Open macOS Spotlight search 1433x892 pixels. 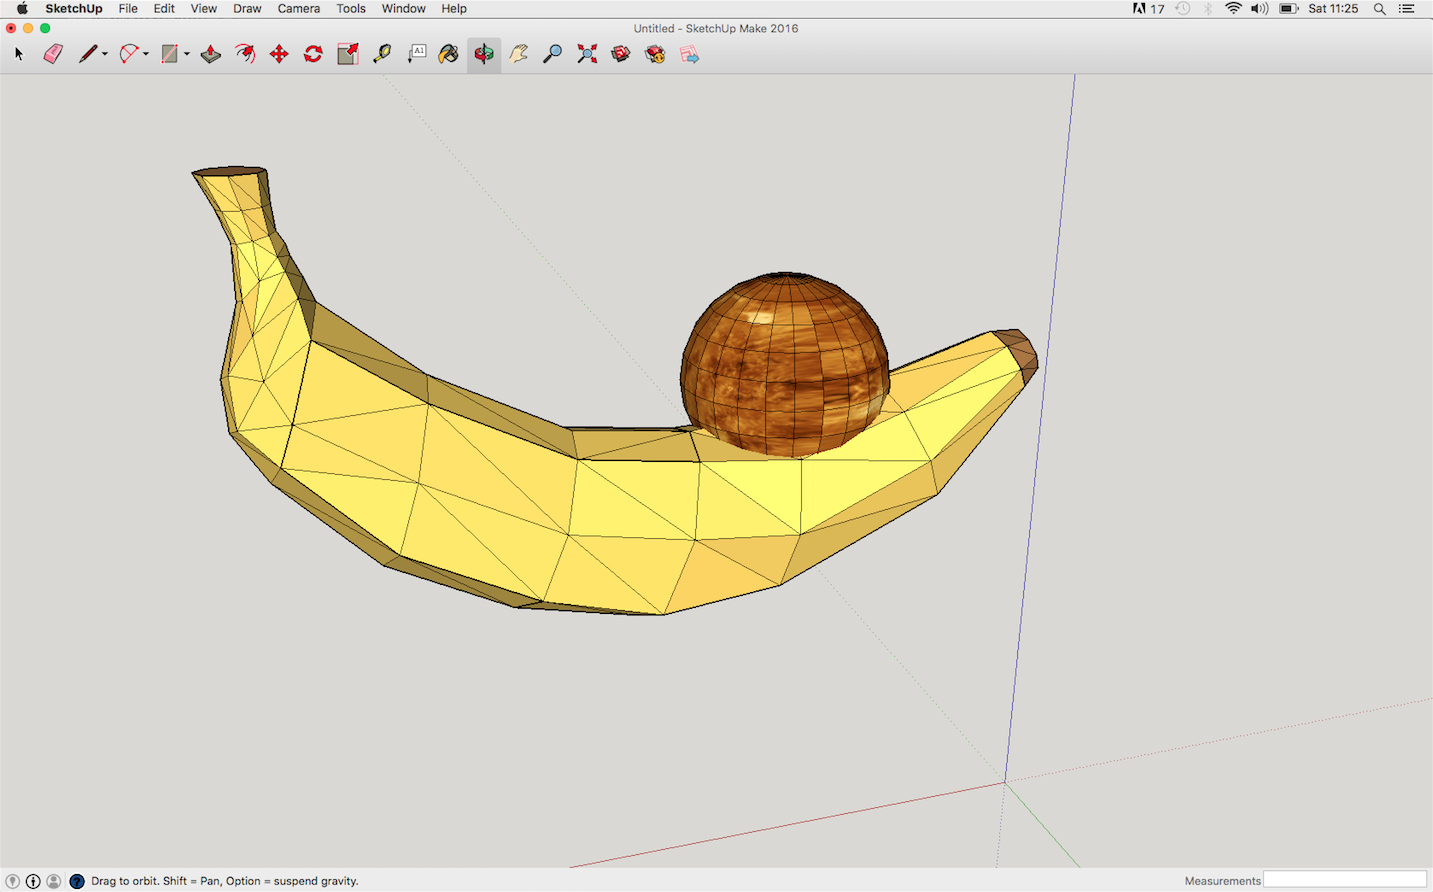coord(1379,9)
